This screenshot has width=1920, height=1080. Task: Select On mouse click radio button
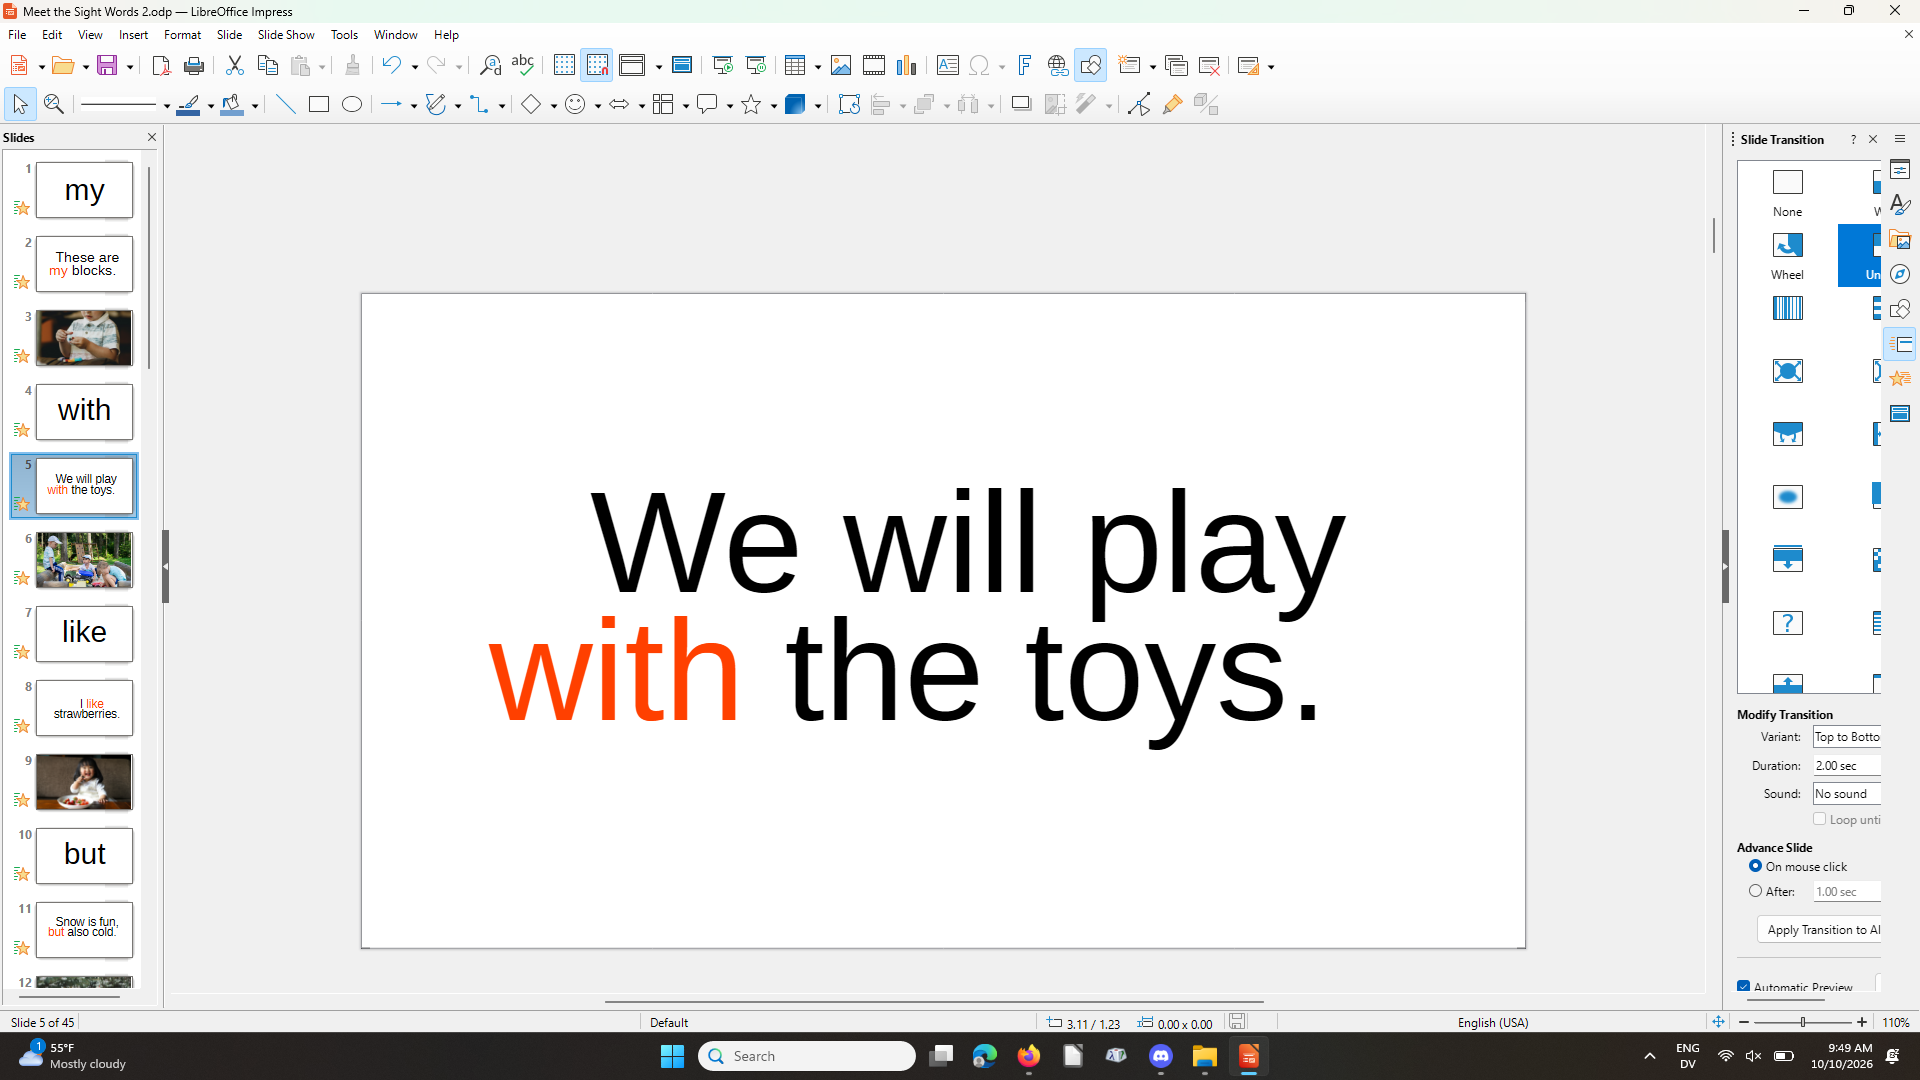pyautogui.click(x=1755, y=866)
